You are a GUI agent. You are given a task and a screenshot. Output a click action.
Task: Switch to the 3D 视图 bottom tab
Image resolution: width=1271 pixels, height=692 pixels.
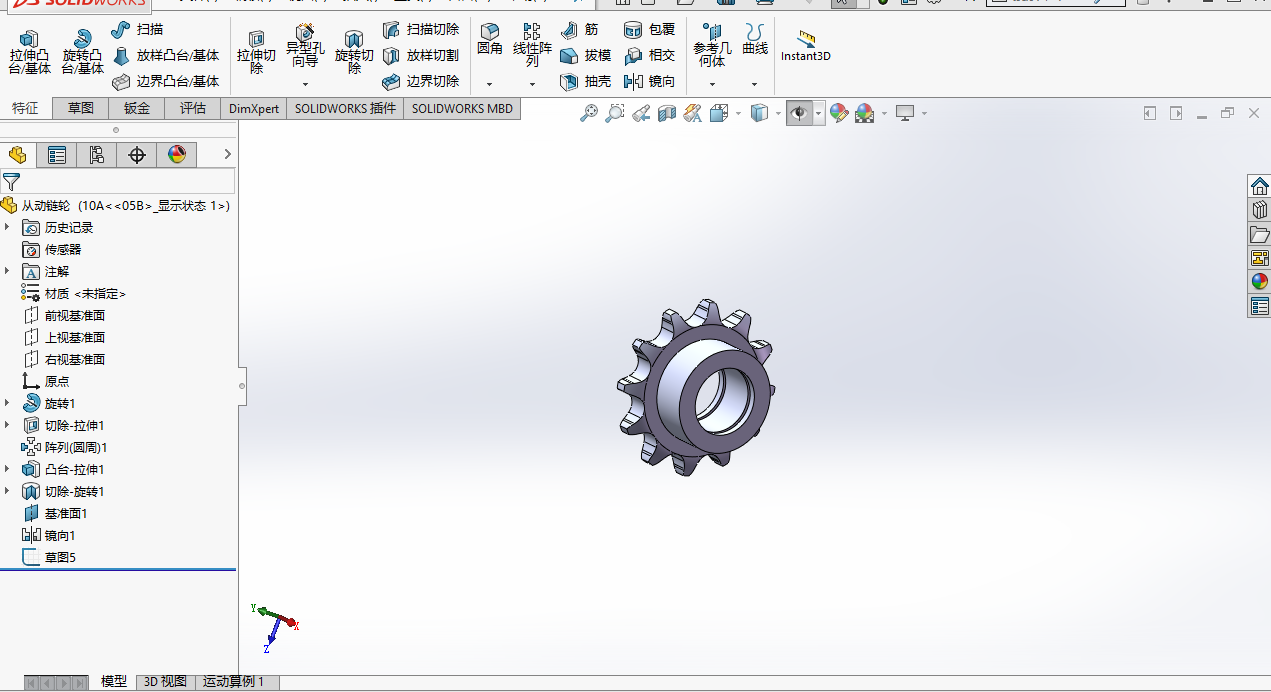point(165,682)
